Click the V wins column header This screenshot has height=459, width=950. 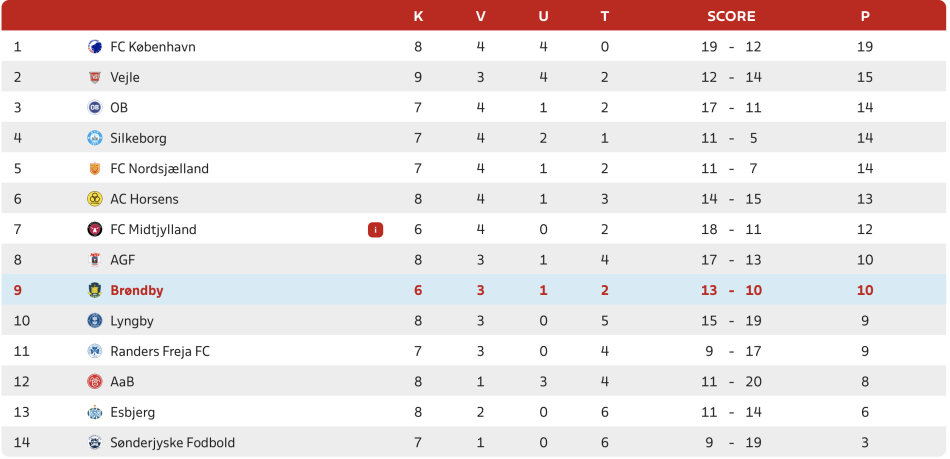(x=480, y=16)
